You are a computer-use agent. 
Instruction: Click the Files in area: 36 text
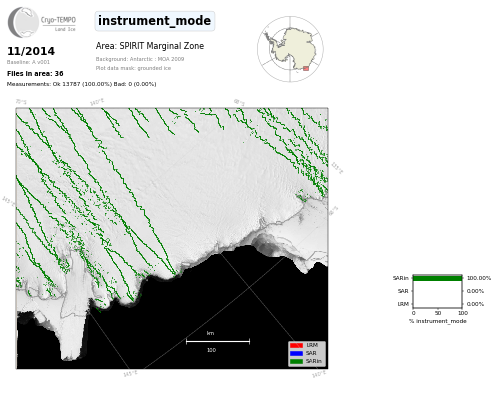click(35, 74)
